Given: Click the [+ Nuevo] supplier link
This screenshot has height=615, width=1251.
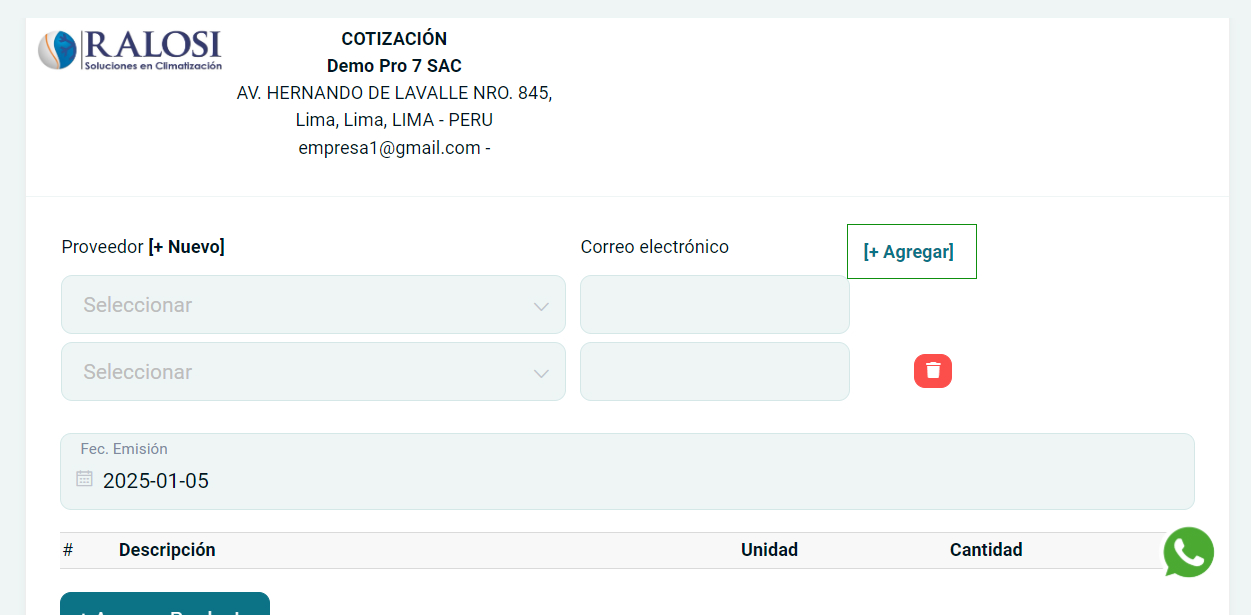Looking at the screenshot, I should tap(187, 247).
